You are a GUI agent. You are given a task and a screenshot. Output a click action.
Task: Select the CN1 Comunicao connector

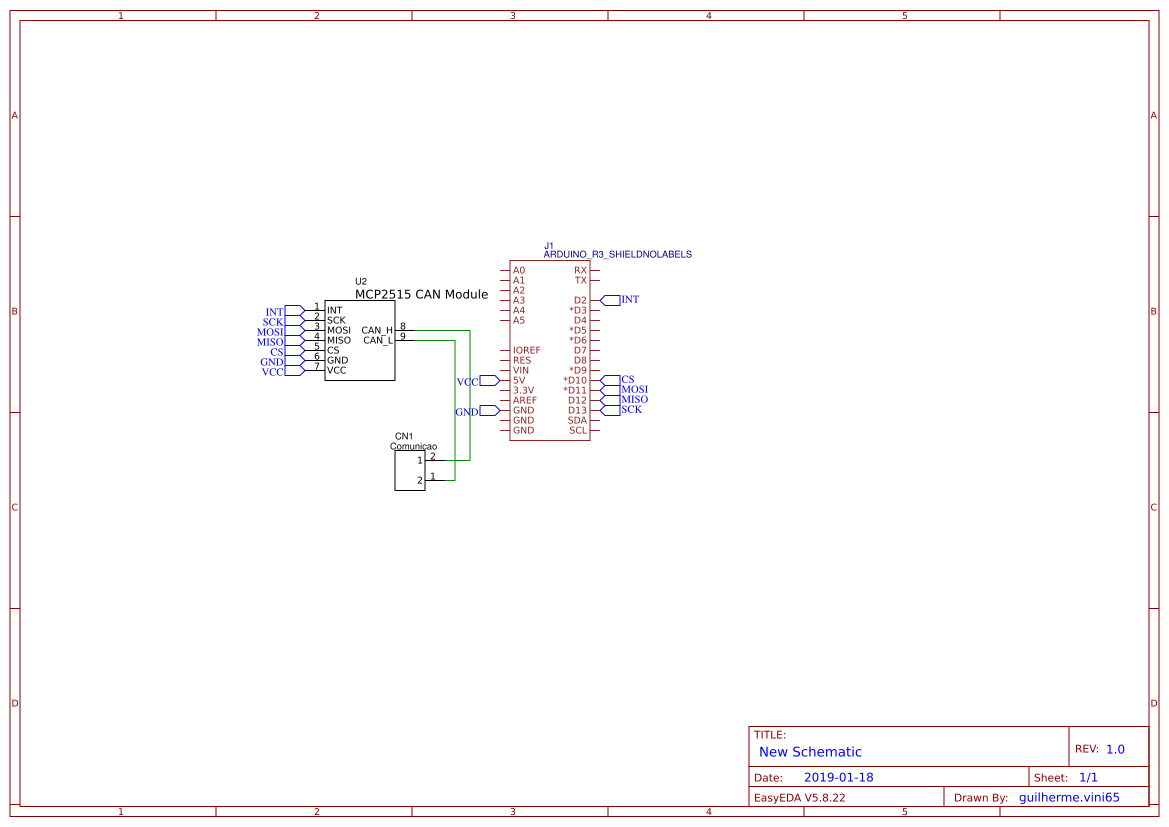pyautogui.click(x=409, y=470)
